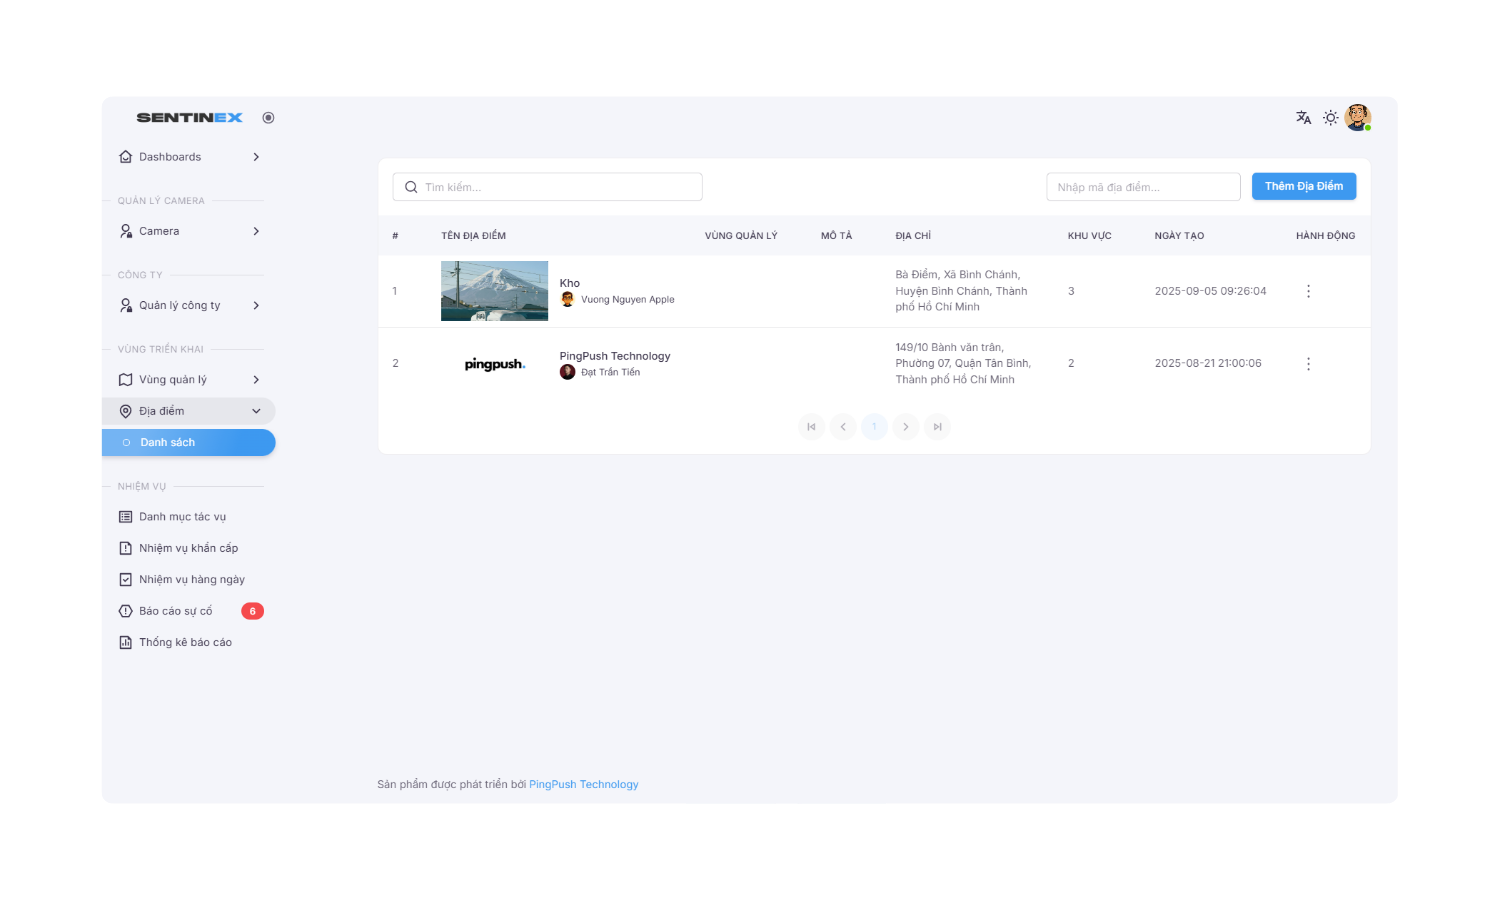Click the next page arrow
Viewport: 1500px width, 900px height.
pyautogui.click(x=906, y=427)
